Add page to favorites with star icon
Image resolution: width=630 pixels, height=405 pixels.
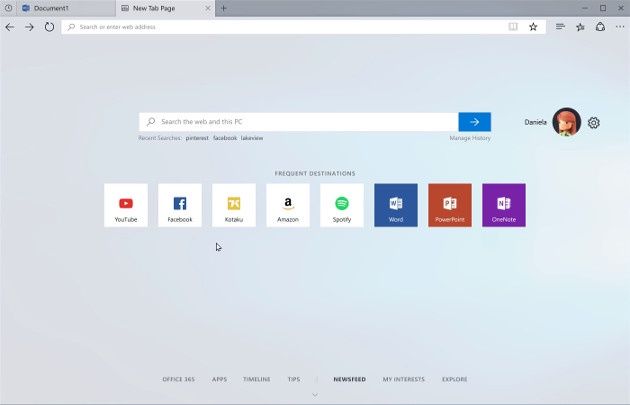(533, 27)
